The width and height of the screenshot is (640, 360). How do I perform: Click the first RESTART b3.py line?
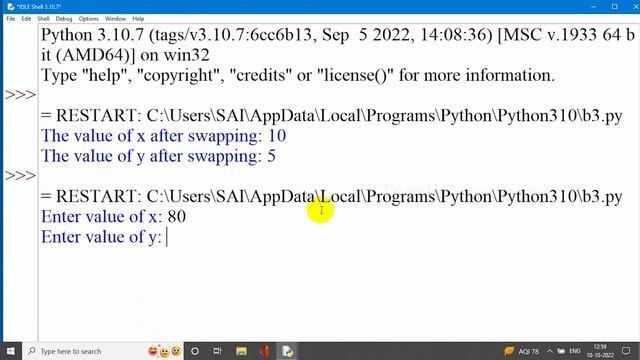tap(331, 116)
